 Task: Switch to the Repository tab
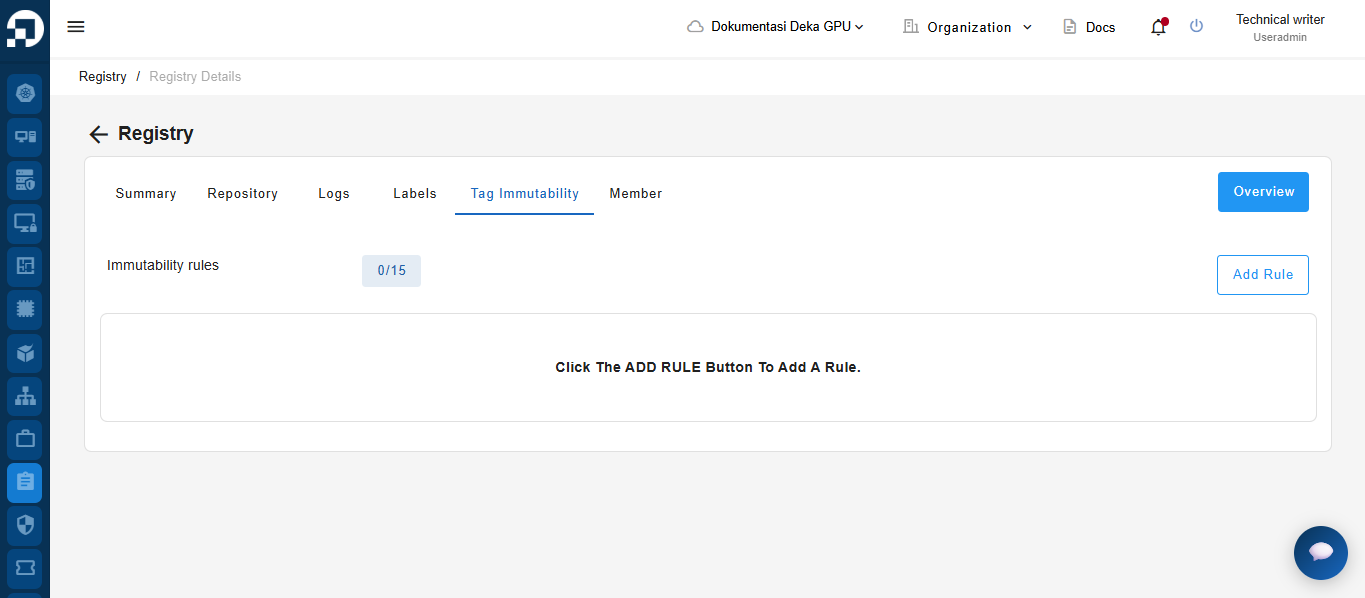pos(242,194)
